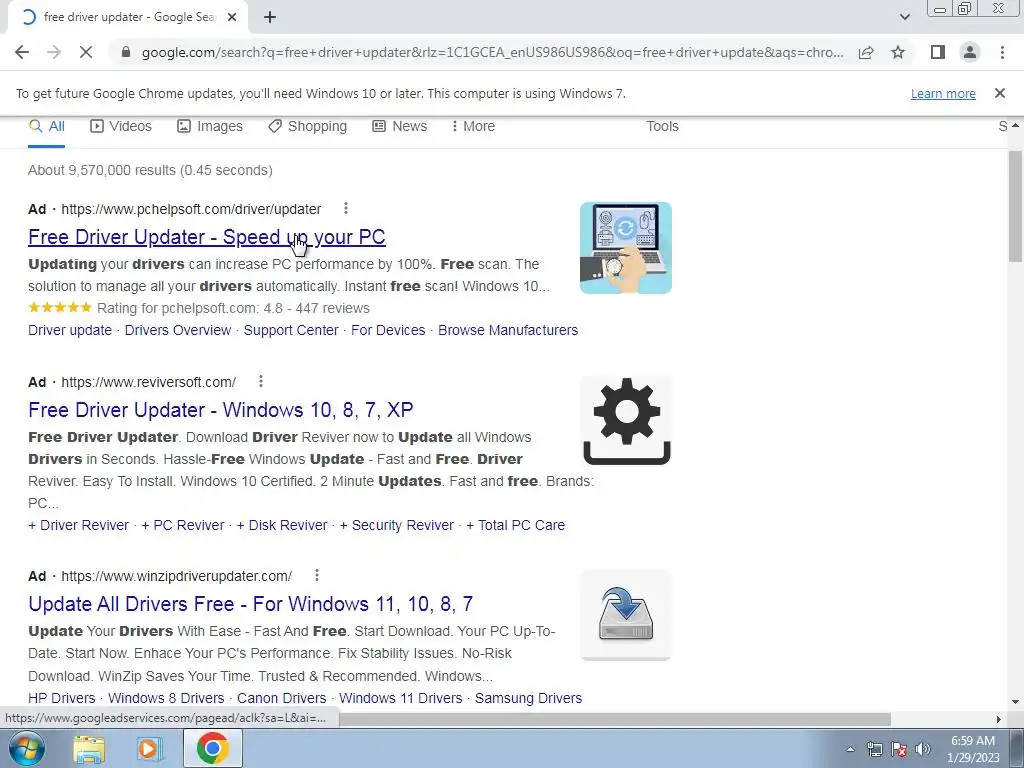The image size is (1024, 768).
Task: Go back to the previous page
Action: [x=22, y=52]
